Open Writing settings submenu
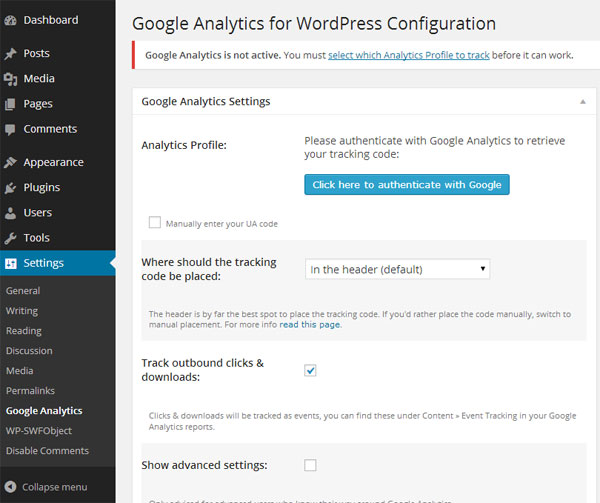The height and width of the screenshot is (503, 600). (22, 311)
